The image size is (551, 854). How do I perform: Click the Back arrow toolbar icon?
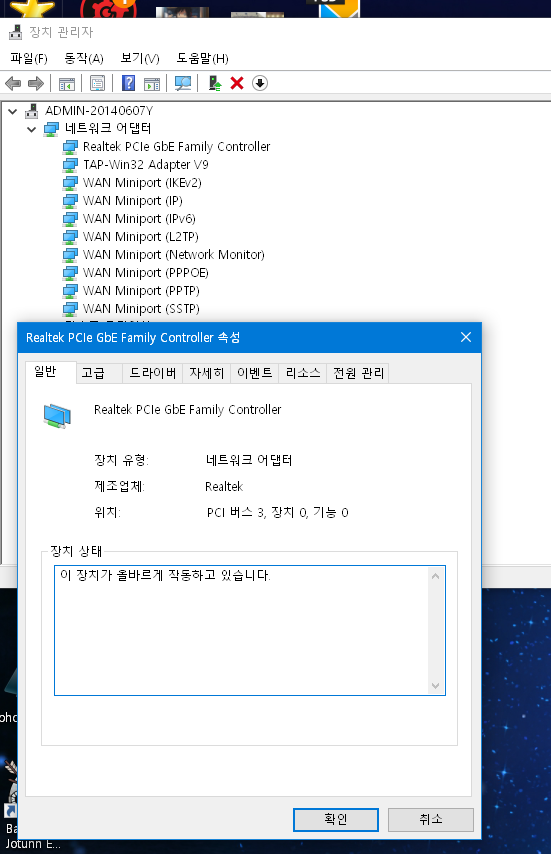(x=13, y=83)
